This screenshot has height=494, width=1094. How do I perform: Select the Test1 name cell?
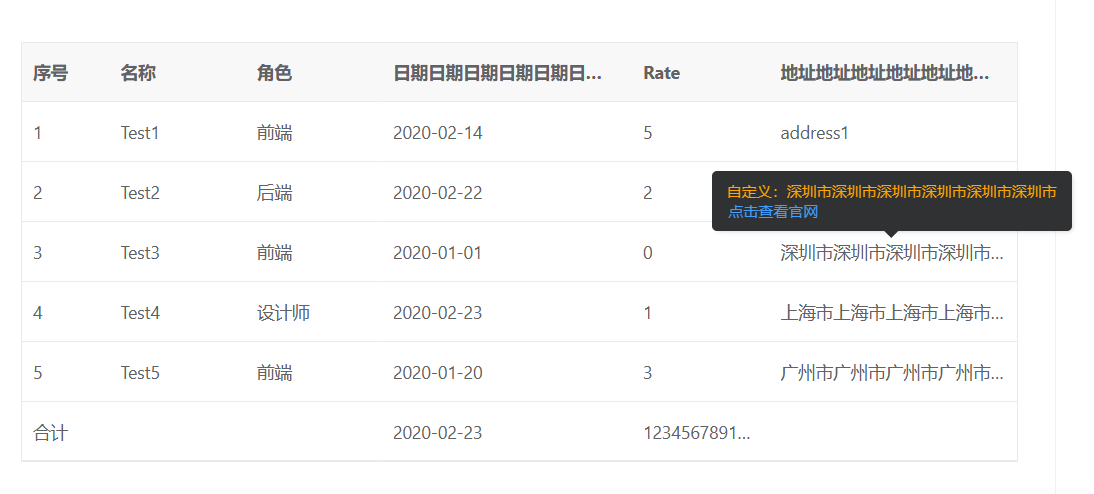coord(140,133)
